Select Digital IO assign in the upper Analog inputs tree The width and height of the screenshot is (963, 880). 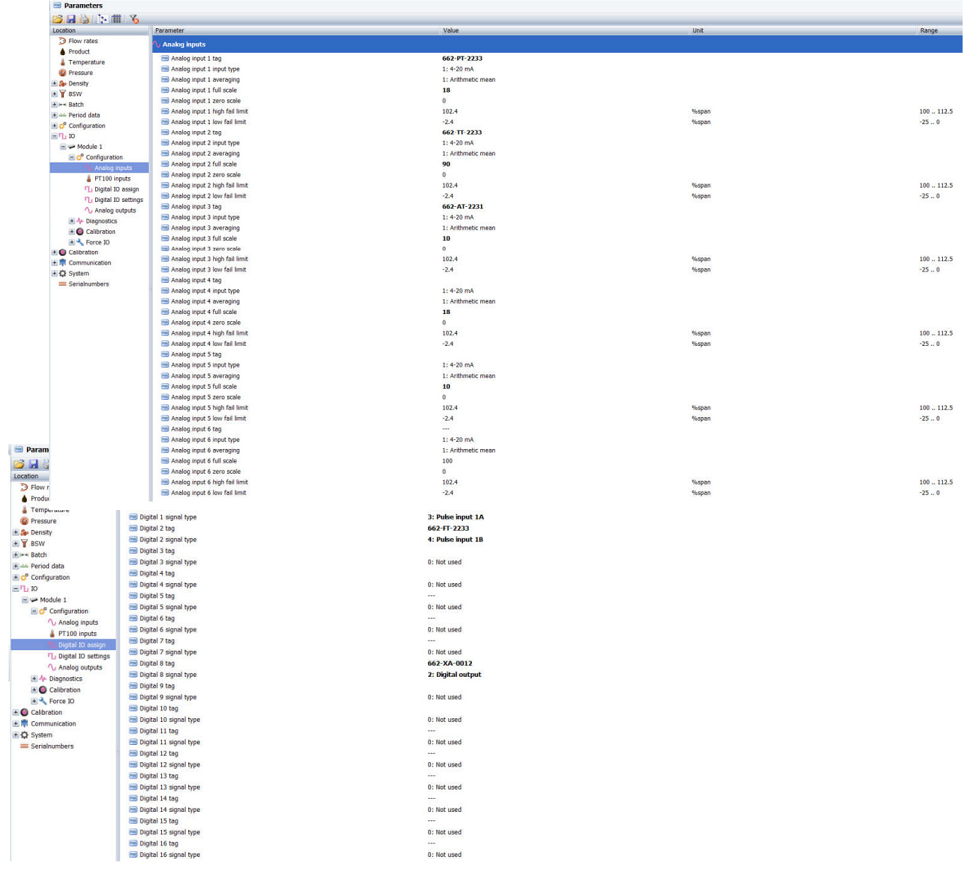click(x=117, y=189)
